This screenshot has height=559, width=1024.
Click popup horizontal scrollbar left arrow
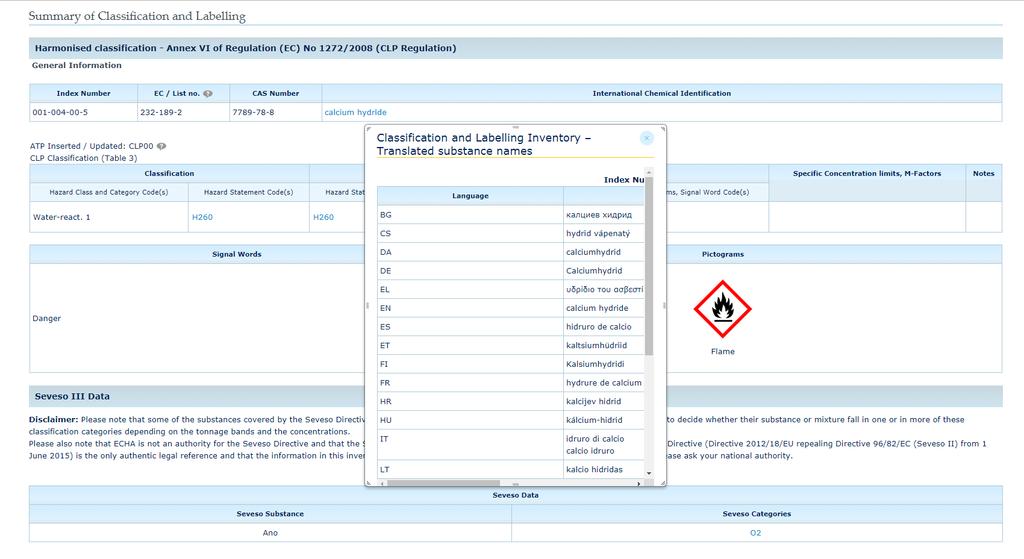tap(382, 483)
